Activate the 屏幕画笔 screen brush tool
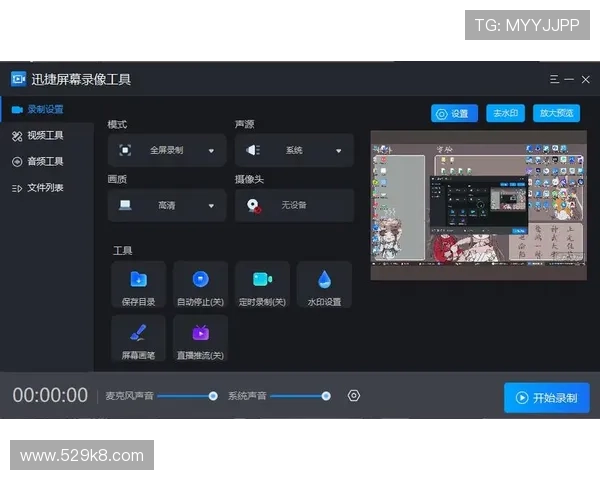 tap(139, 339)
